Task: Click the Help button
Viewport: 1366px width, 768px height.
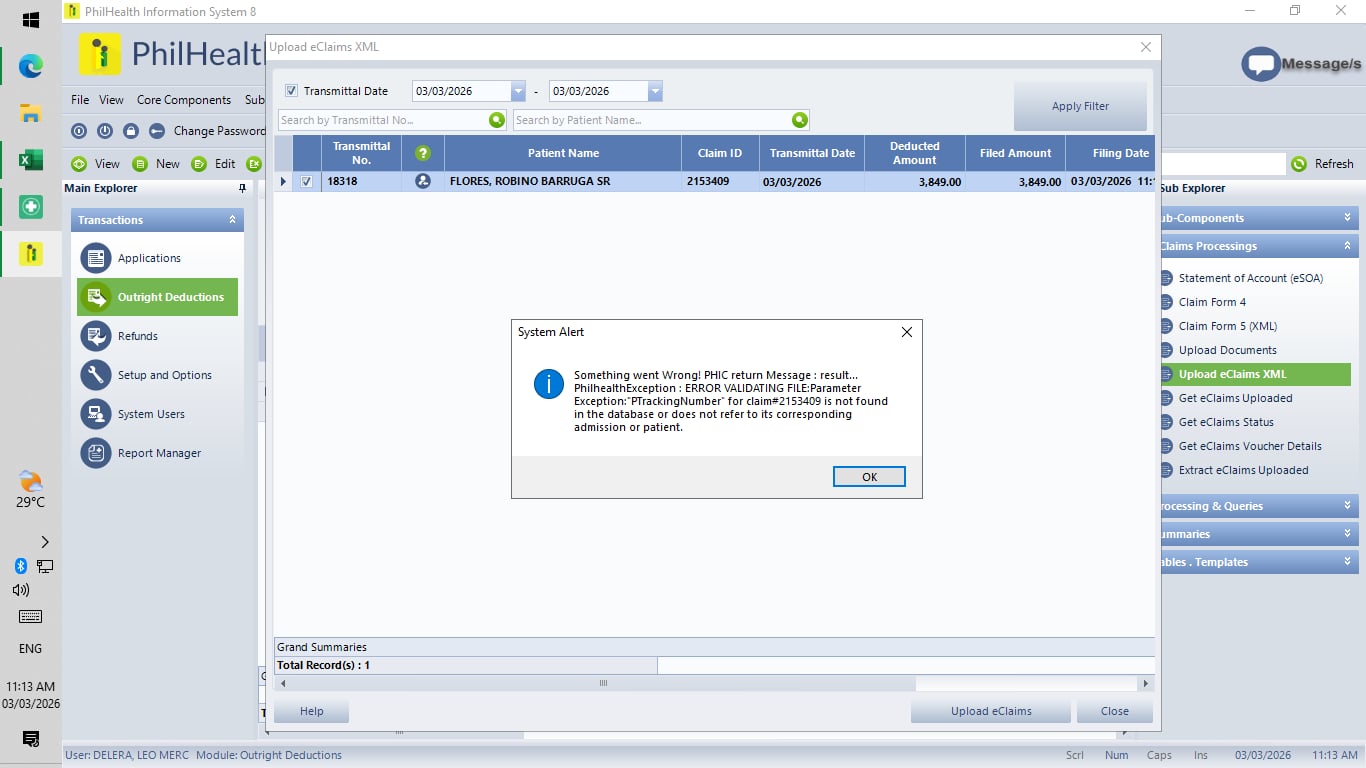Action: pos(312,711)
